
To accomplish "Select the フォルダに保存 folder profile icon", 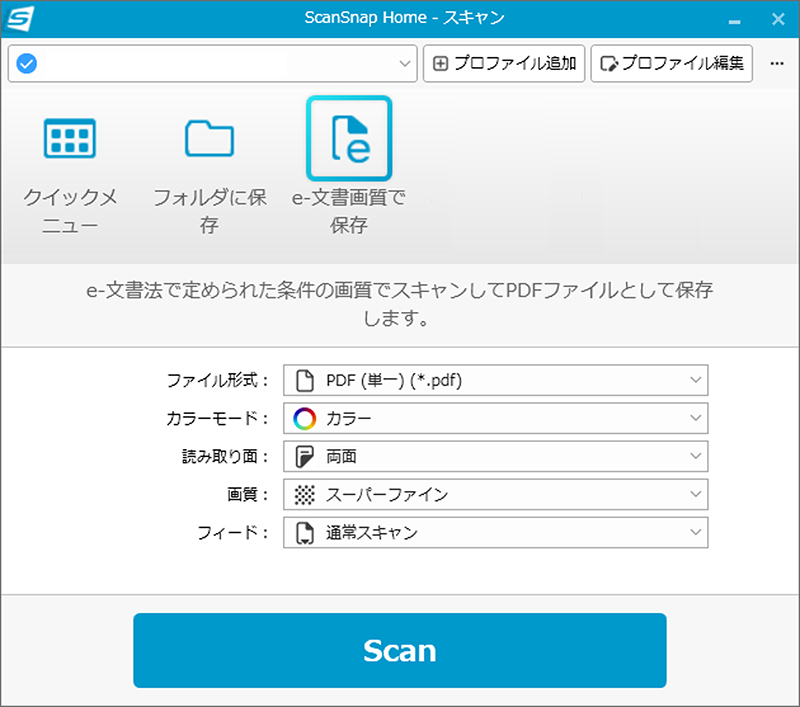I will coord(209,138).
